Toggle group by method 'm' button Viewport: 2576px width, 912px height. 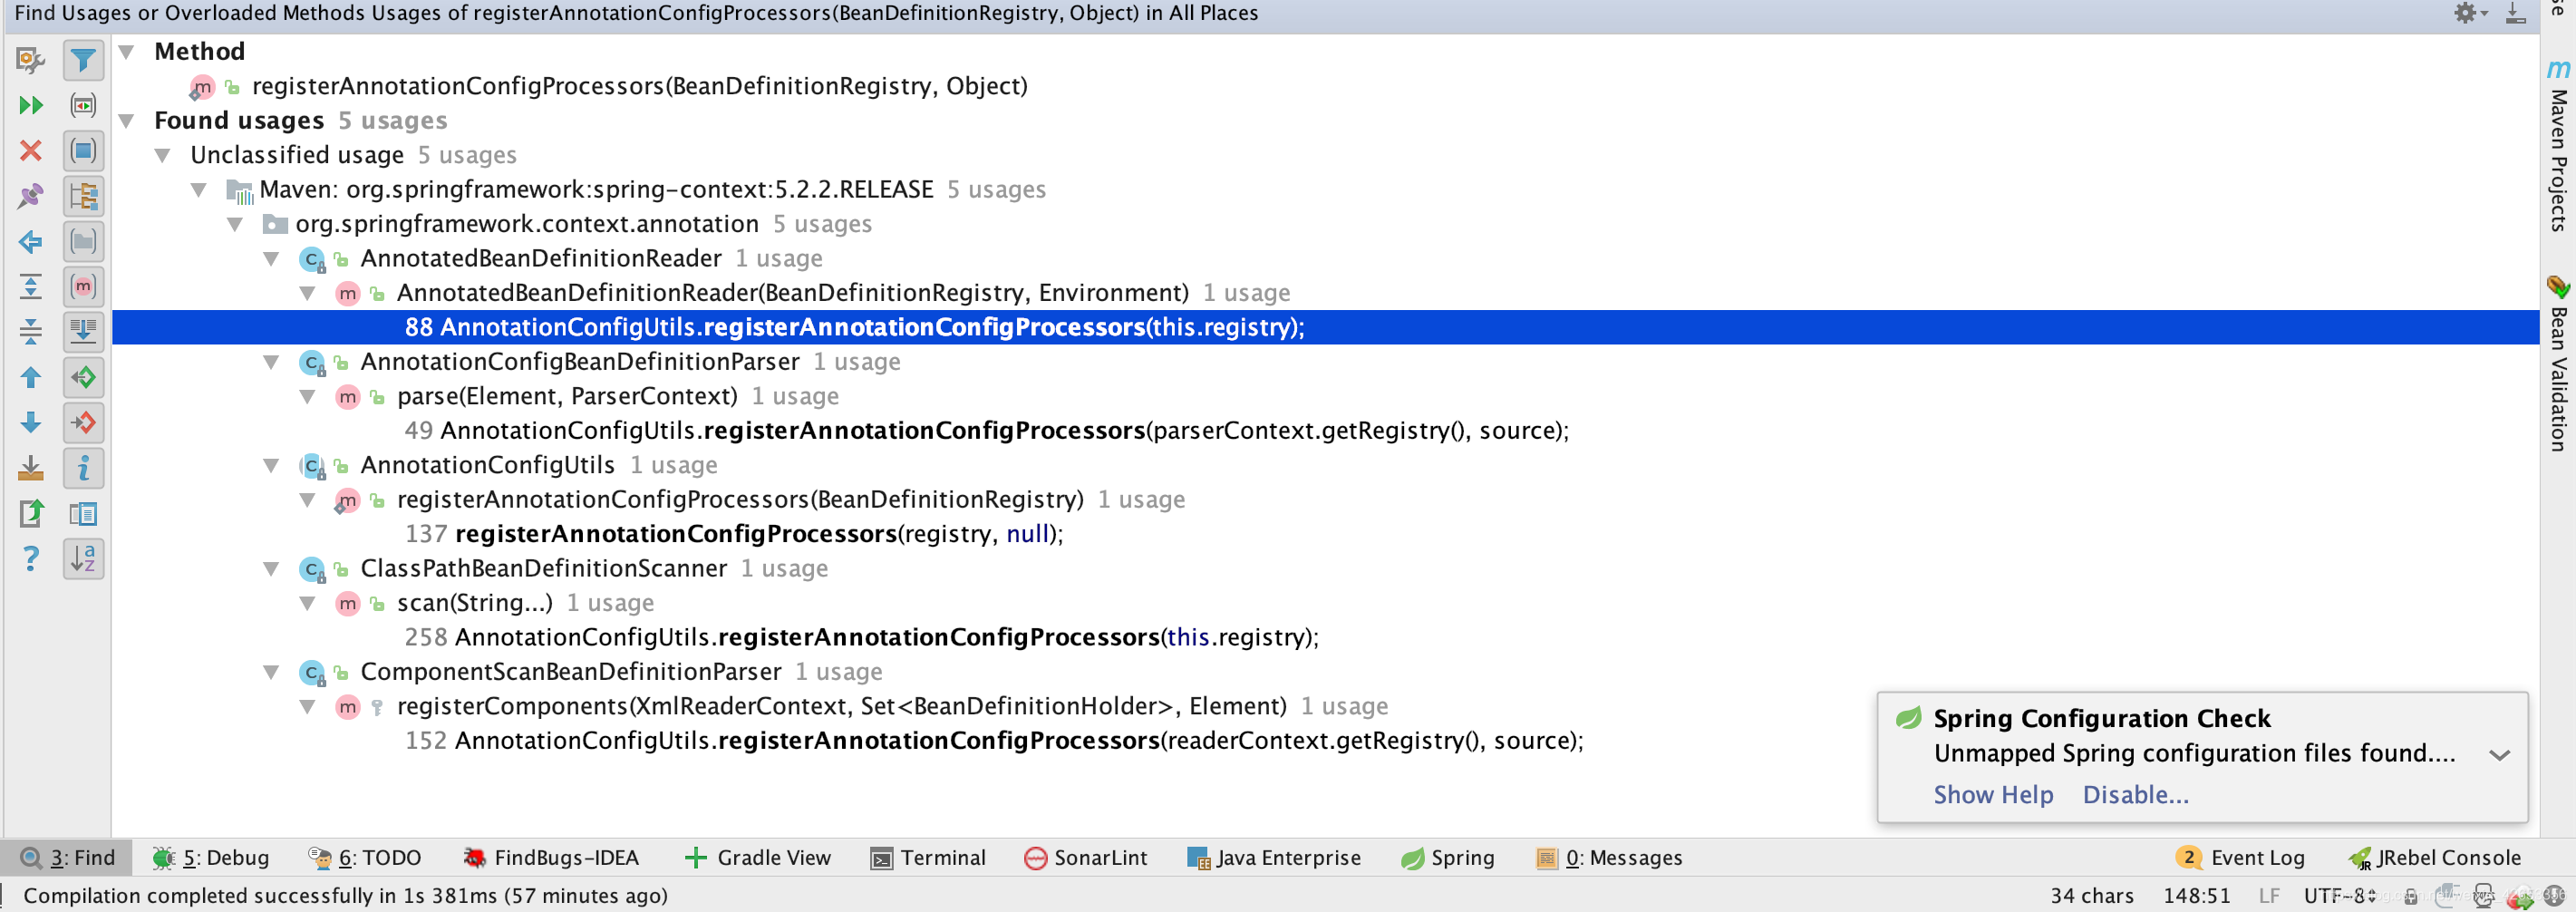[x=83, y=287]
